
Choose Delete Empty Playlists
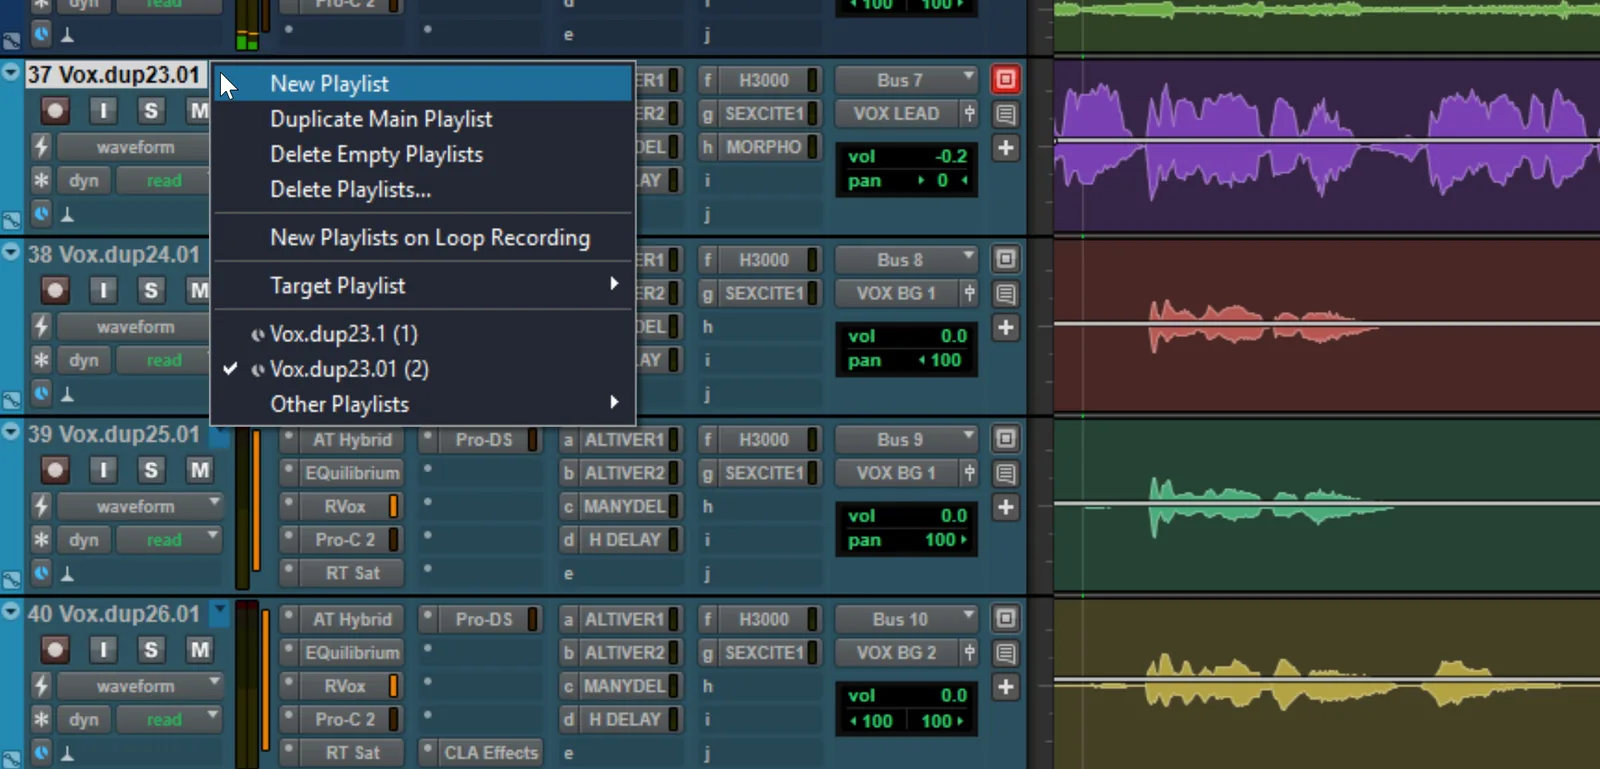click(x=424, y=154)
